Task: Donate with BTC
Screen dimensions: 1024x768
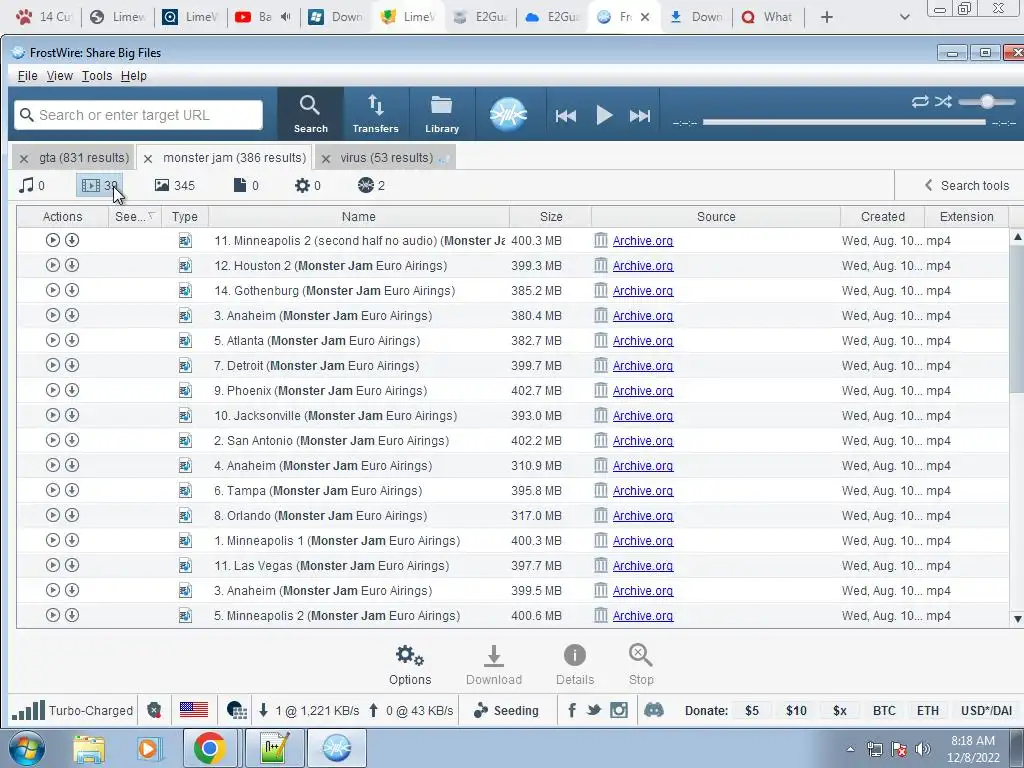Action: [884, 711]
